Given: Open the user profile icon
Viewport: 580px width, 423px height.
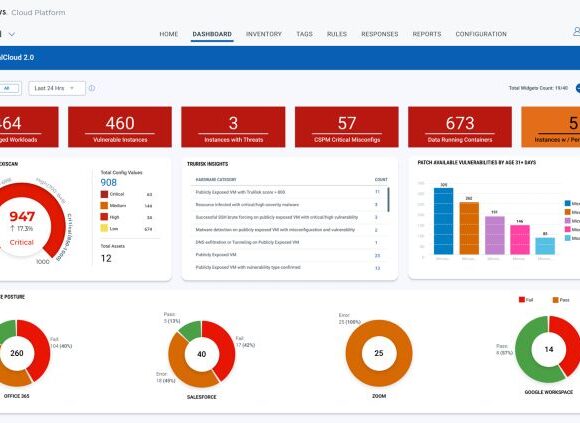Looking at the screenshot, I should pos(576,32).
